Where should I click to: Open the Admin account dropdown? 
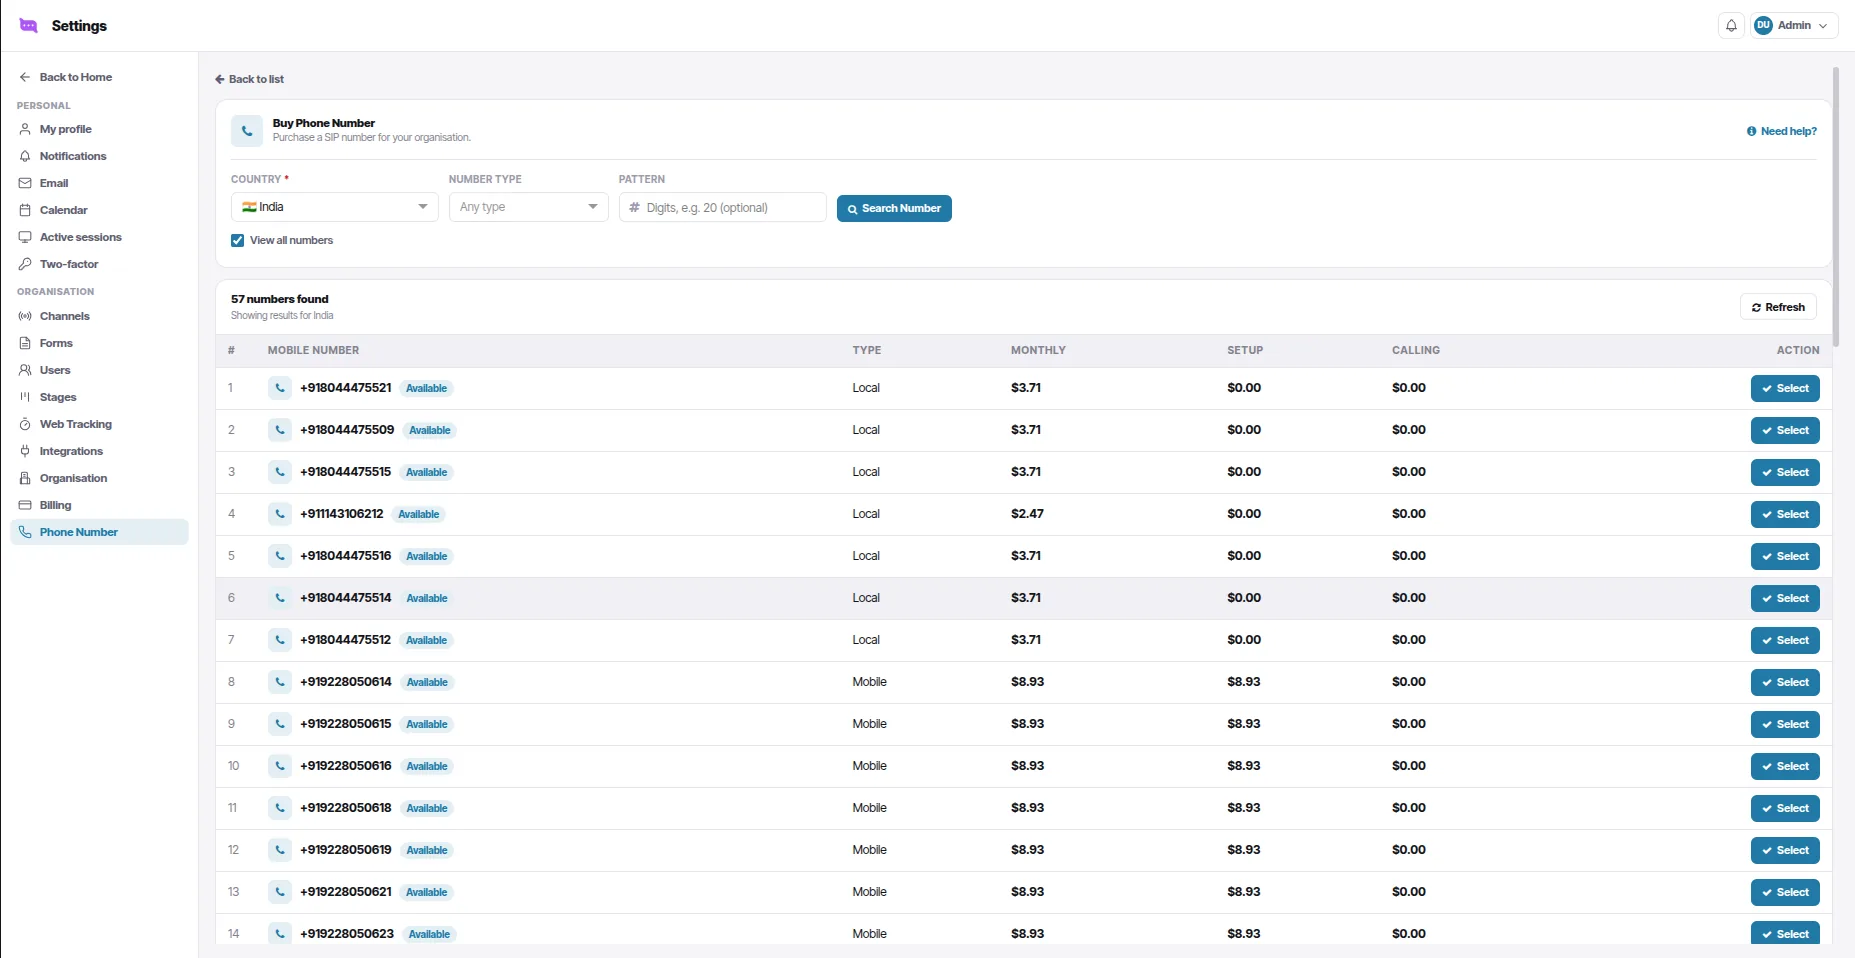point(1794,26)
